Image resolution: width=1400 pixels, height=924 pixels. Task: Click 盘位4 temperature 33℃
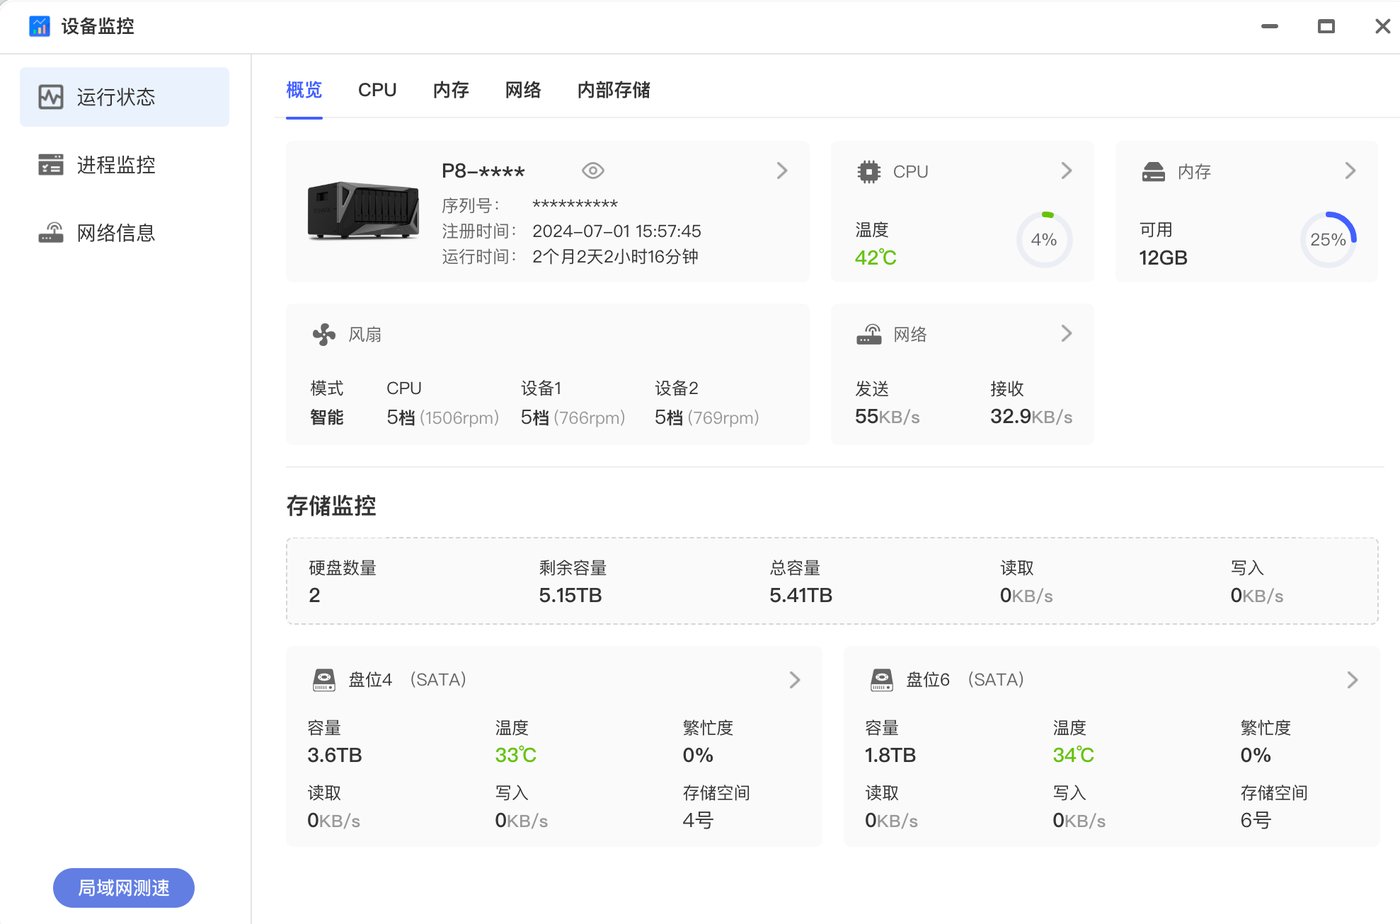tap(516, 755)
